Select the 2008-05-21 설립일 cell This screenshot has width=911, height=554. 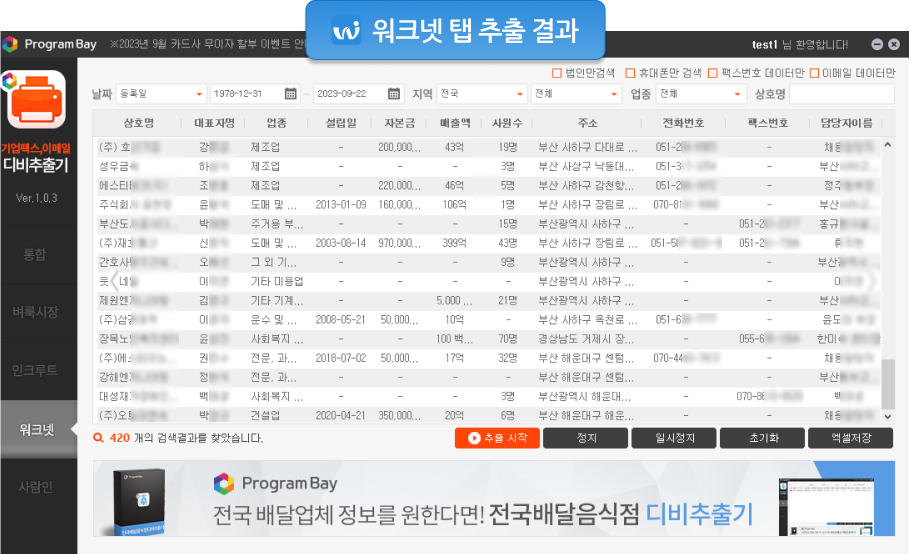coord(340,319)
